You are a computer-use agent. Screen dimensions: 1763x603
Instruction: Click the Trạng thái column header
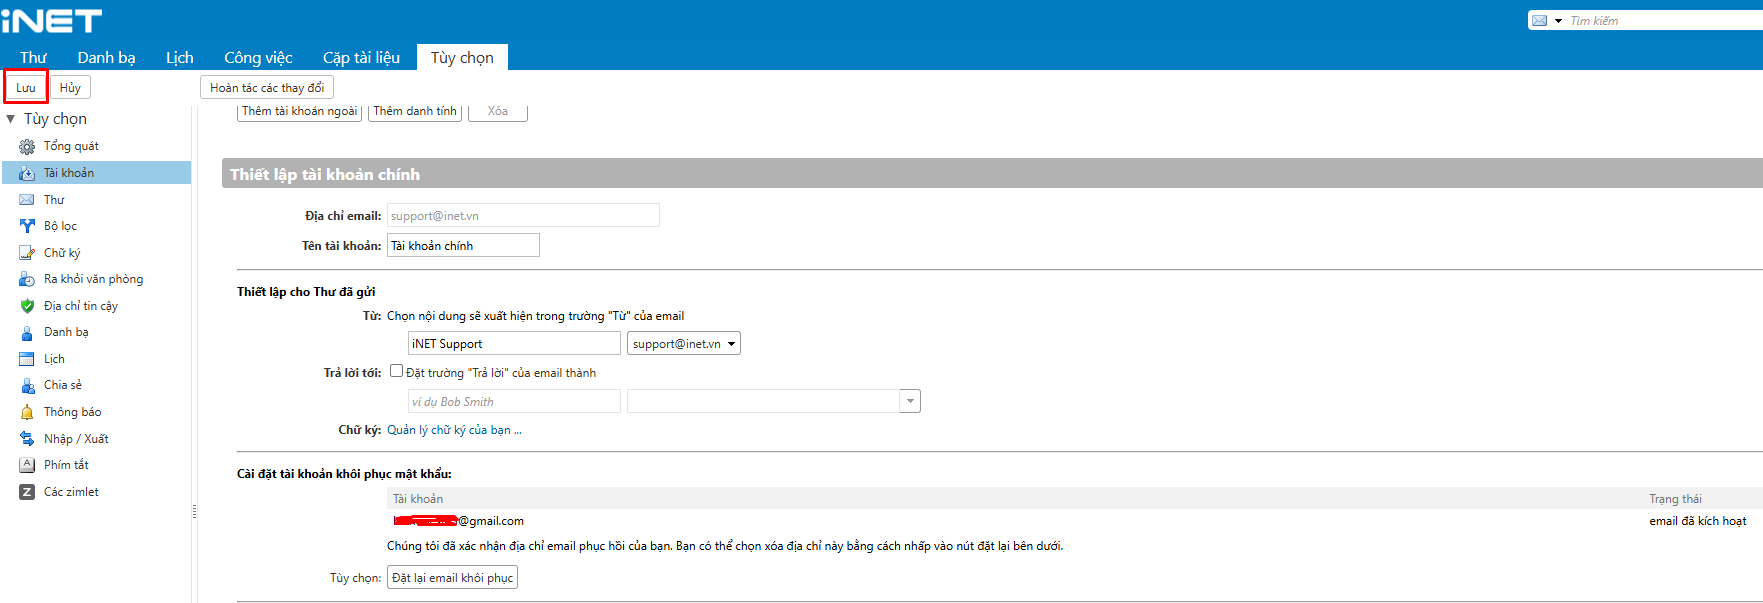pos(1675,499)
